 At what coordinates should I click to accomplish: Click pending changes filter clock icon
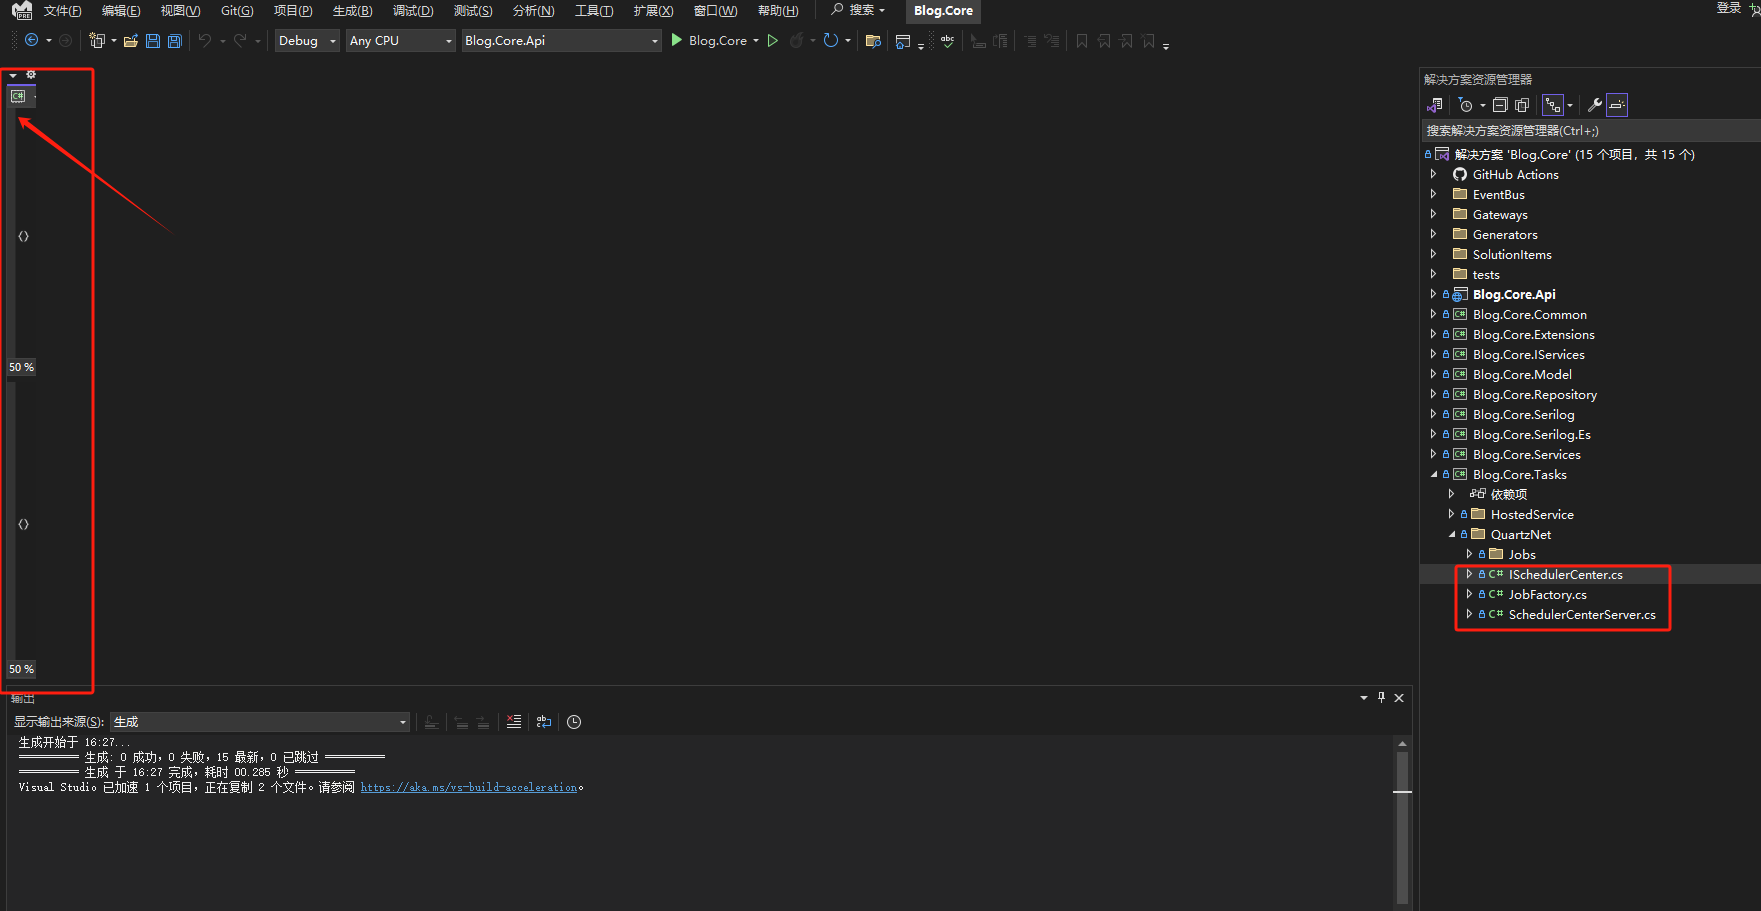[1465, 105]
